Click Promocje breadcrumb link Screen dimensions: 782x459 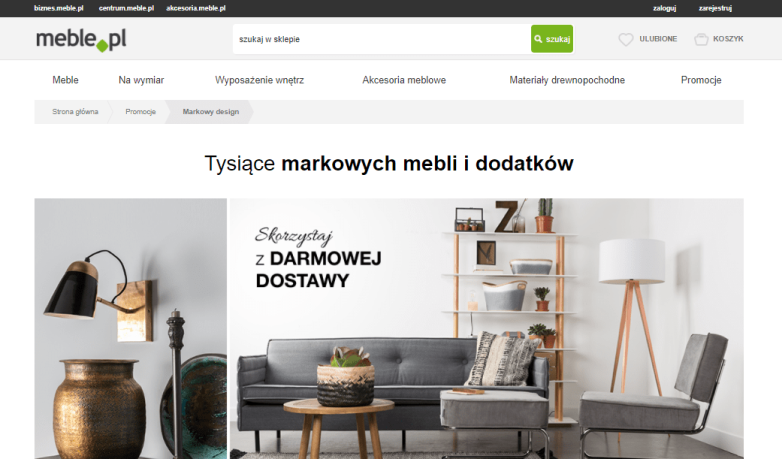(x=141, y=112)
